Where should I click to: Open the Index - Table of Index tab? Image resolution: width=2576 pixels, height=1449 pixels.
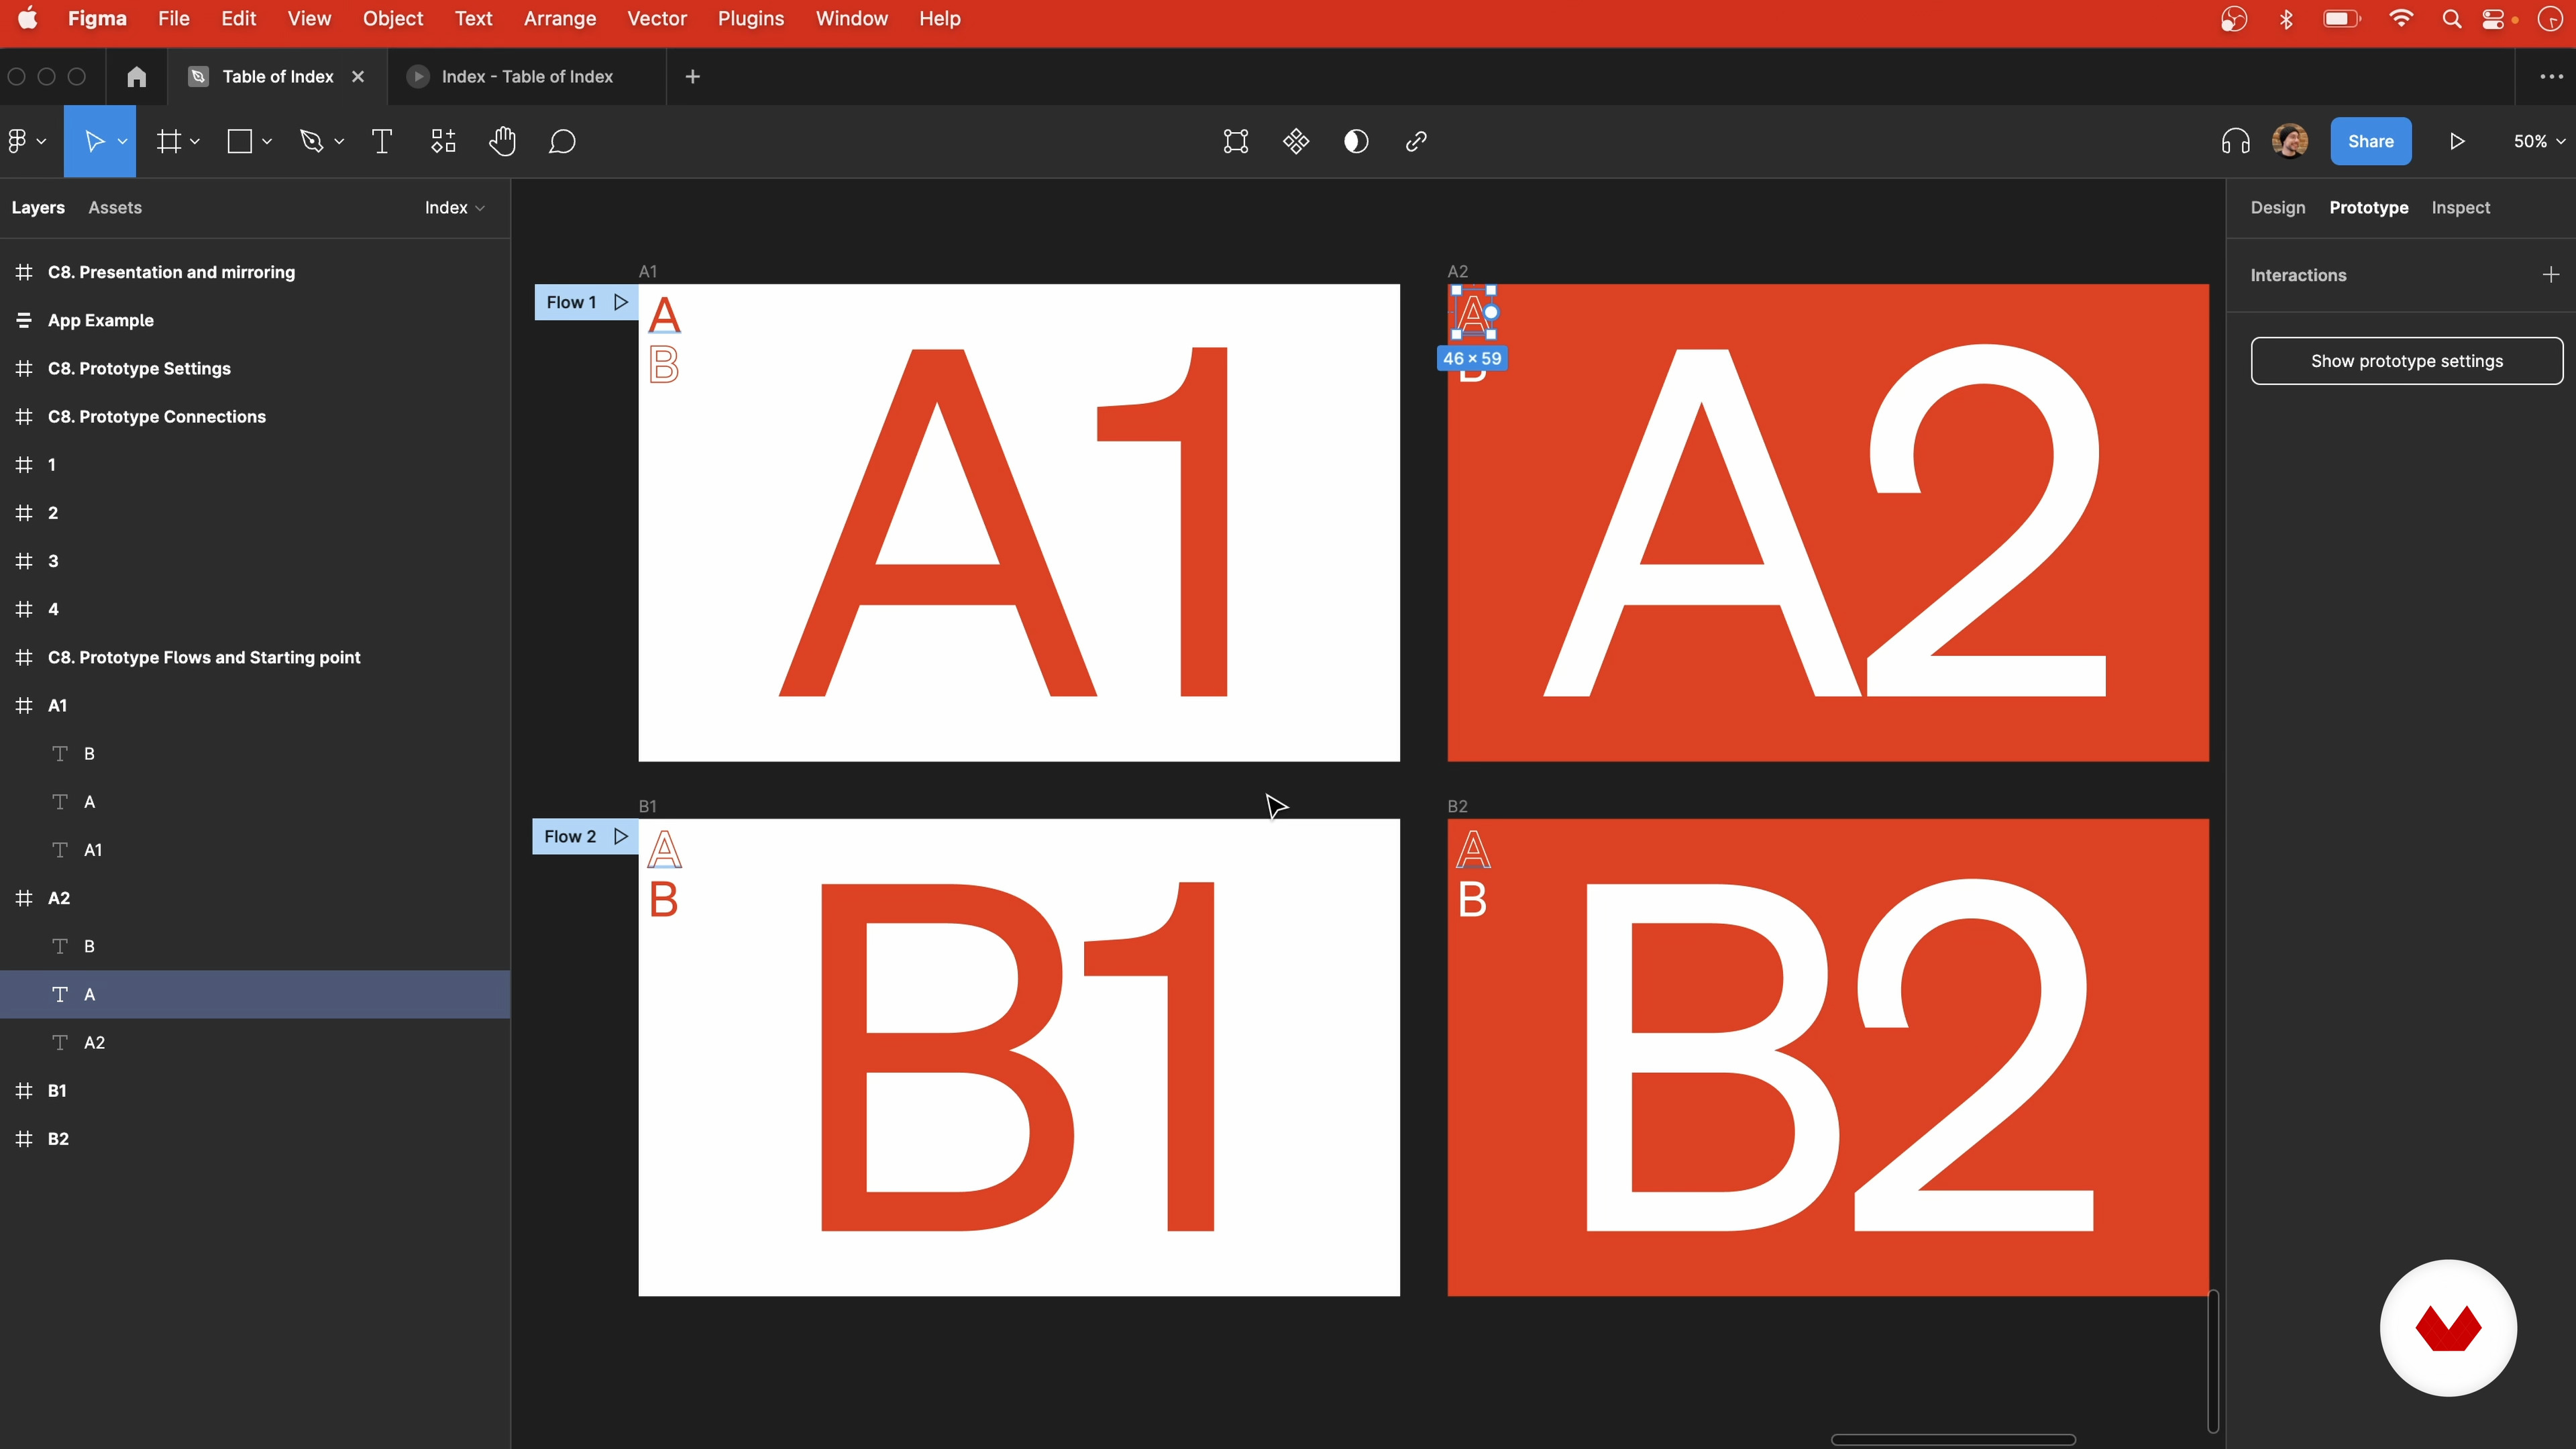(527, 76)
